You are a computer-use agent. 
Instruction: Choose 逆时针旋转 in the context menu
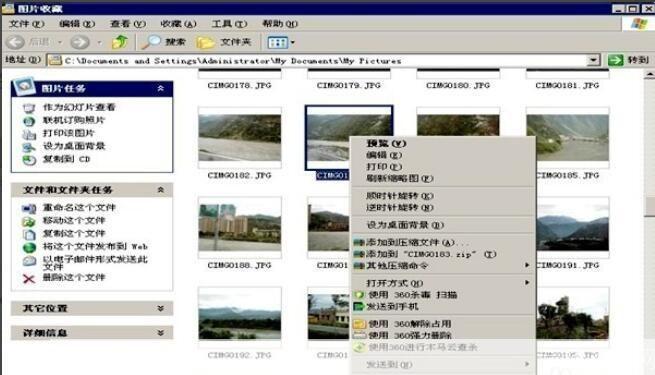click(x=443, y=208)
